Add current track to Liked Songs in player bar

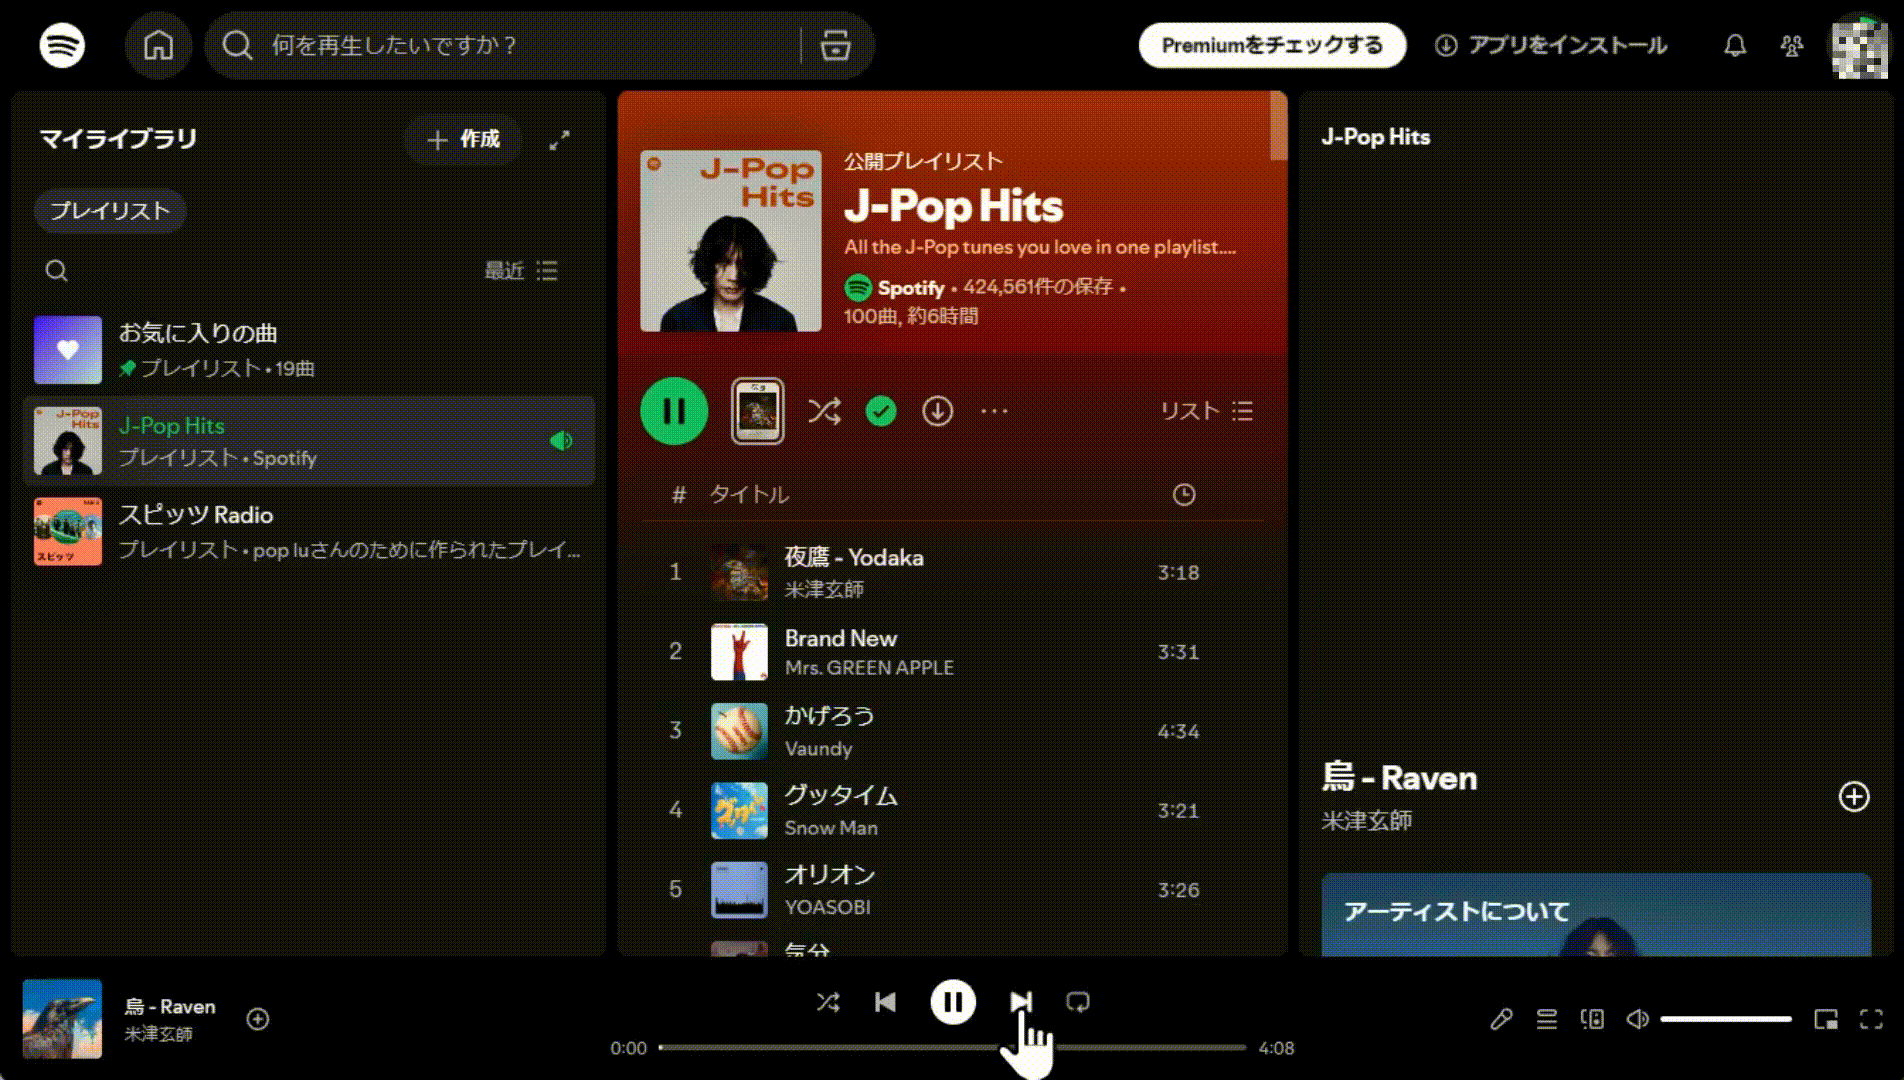coord(258,1019)
